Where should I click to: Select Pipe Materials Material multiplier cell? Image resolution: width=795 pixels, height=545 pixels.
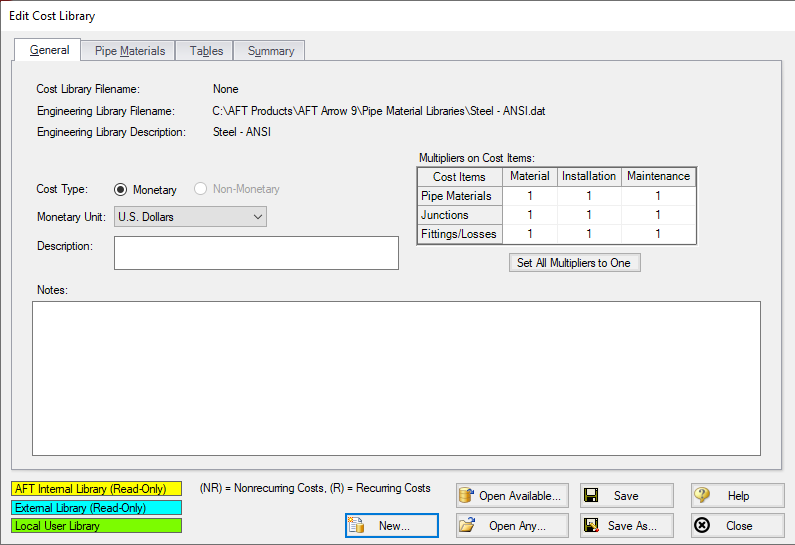click(x=529, y=196)
